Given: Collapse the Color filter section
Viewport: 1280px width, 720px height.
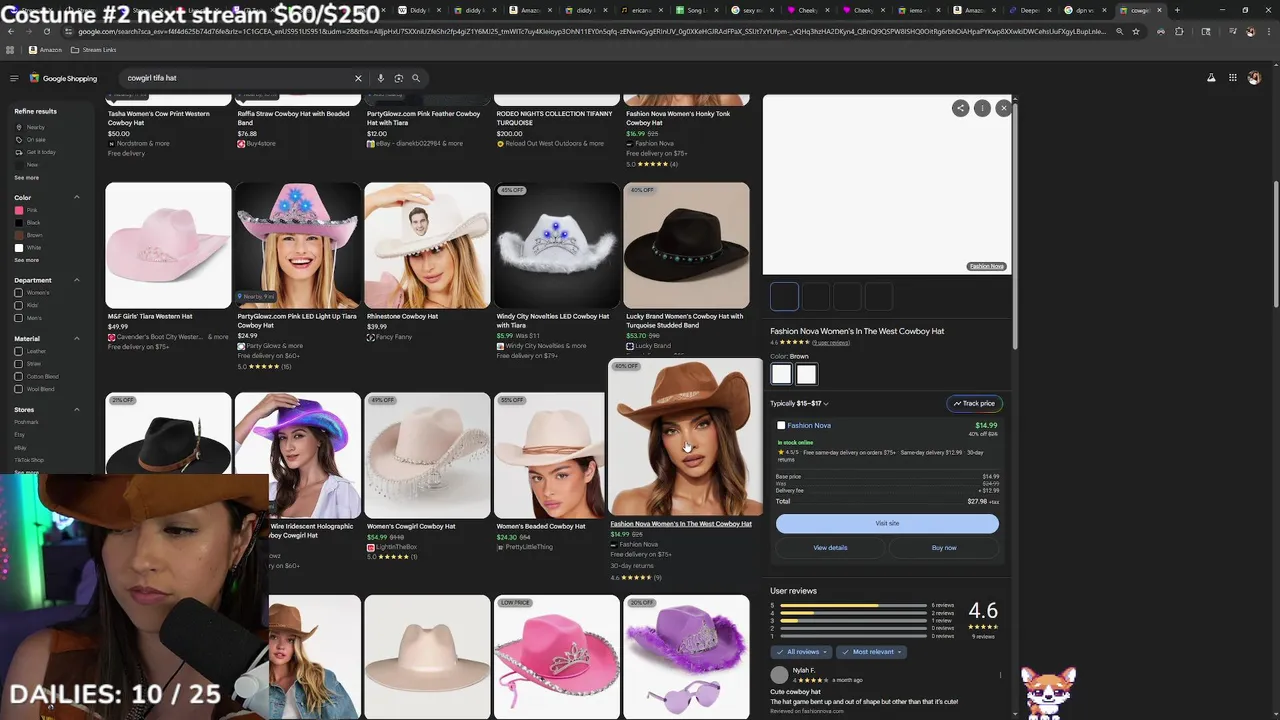Looking at the screenshot, I should (x=77, y=197).
